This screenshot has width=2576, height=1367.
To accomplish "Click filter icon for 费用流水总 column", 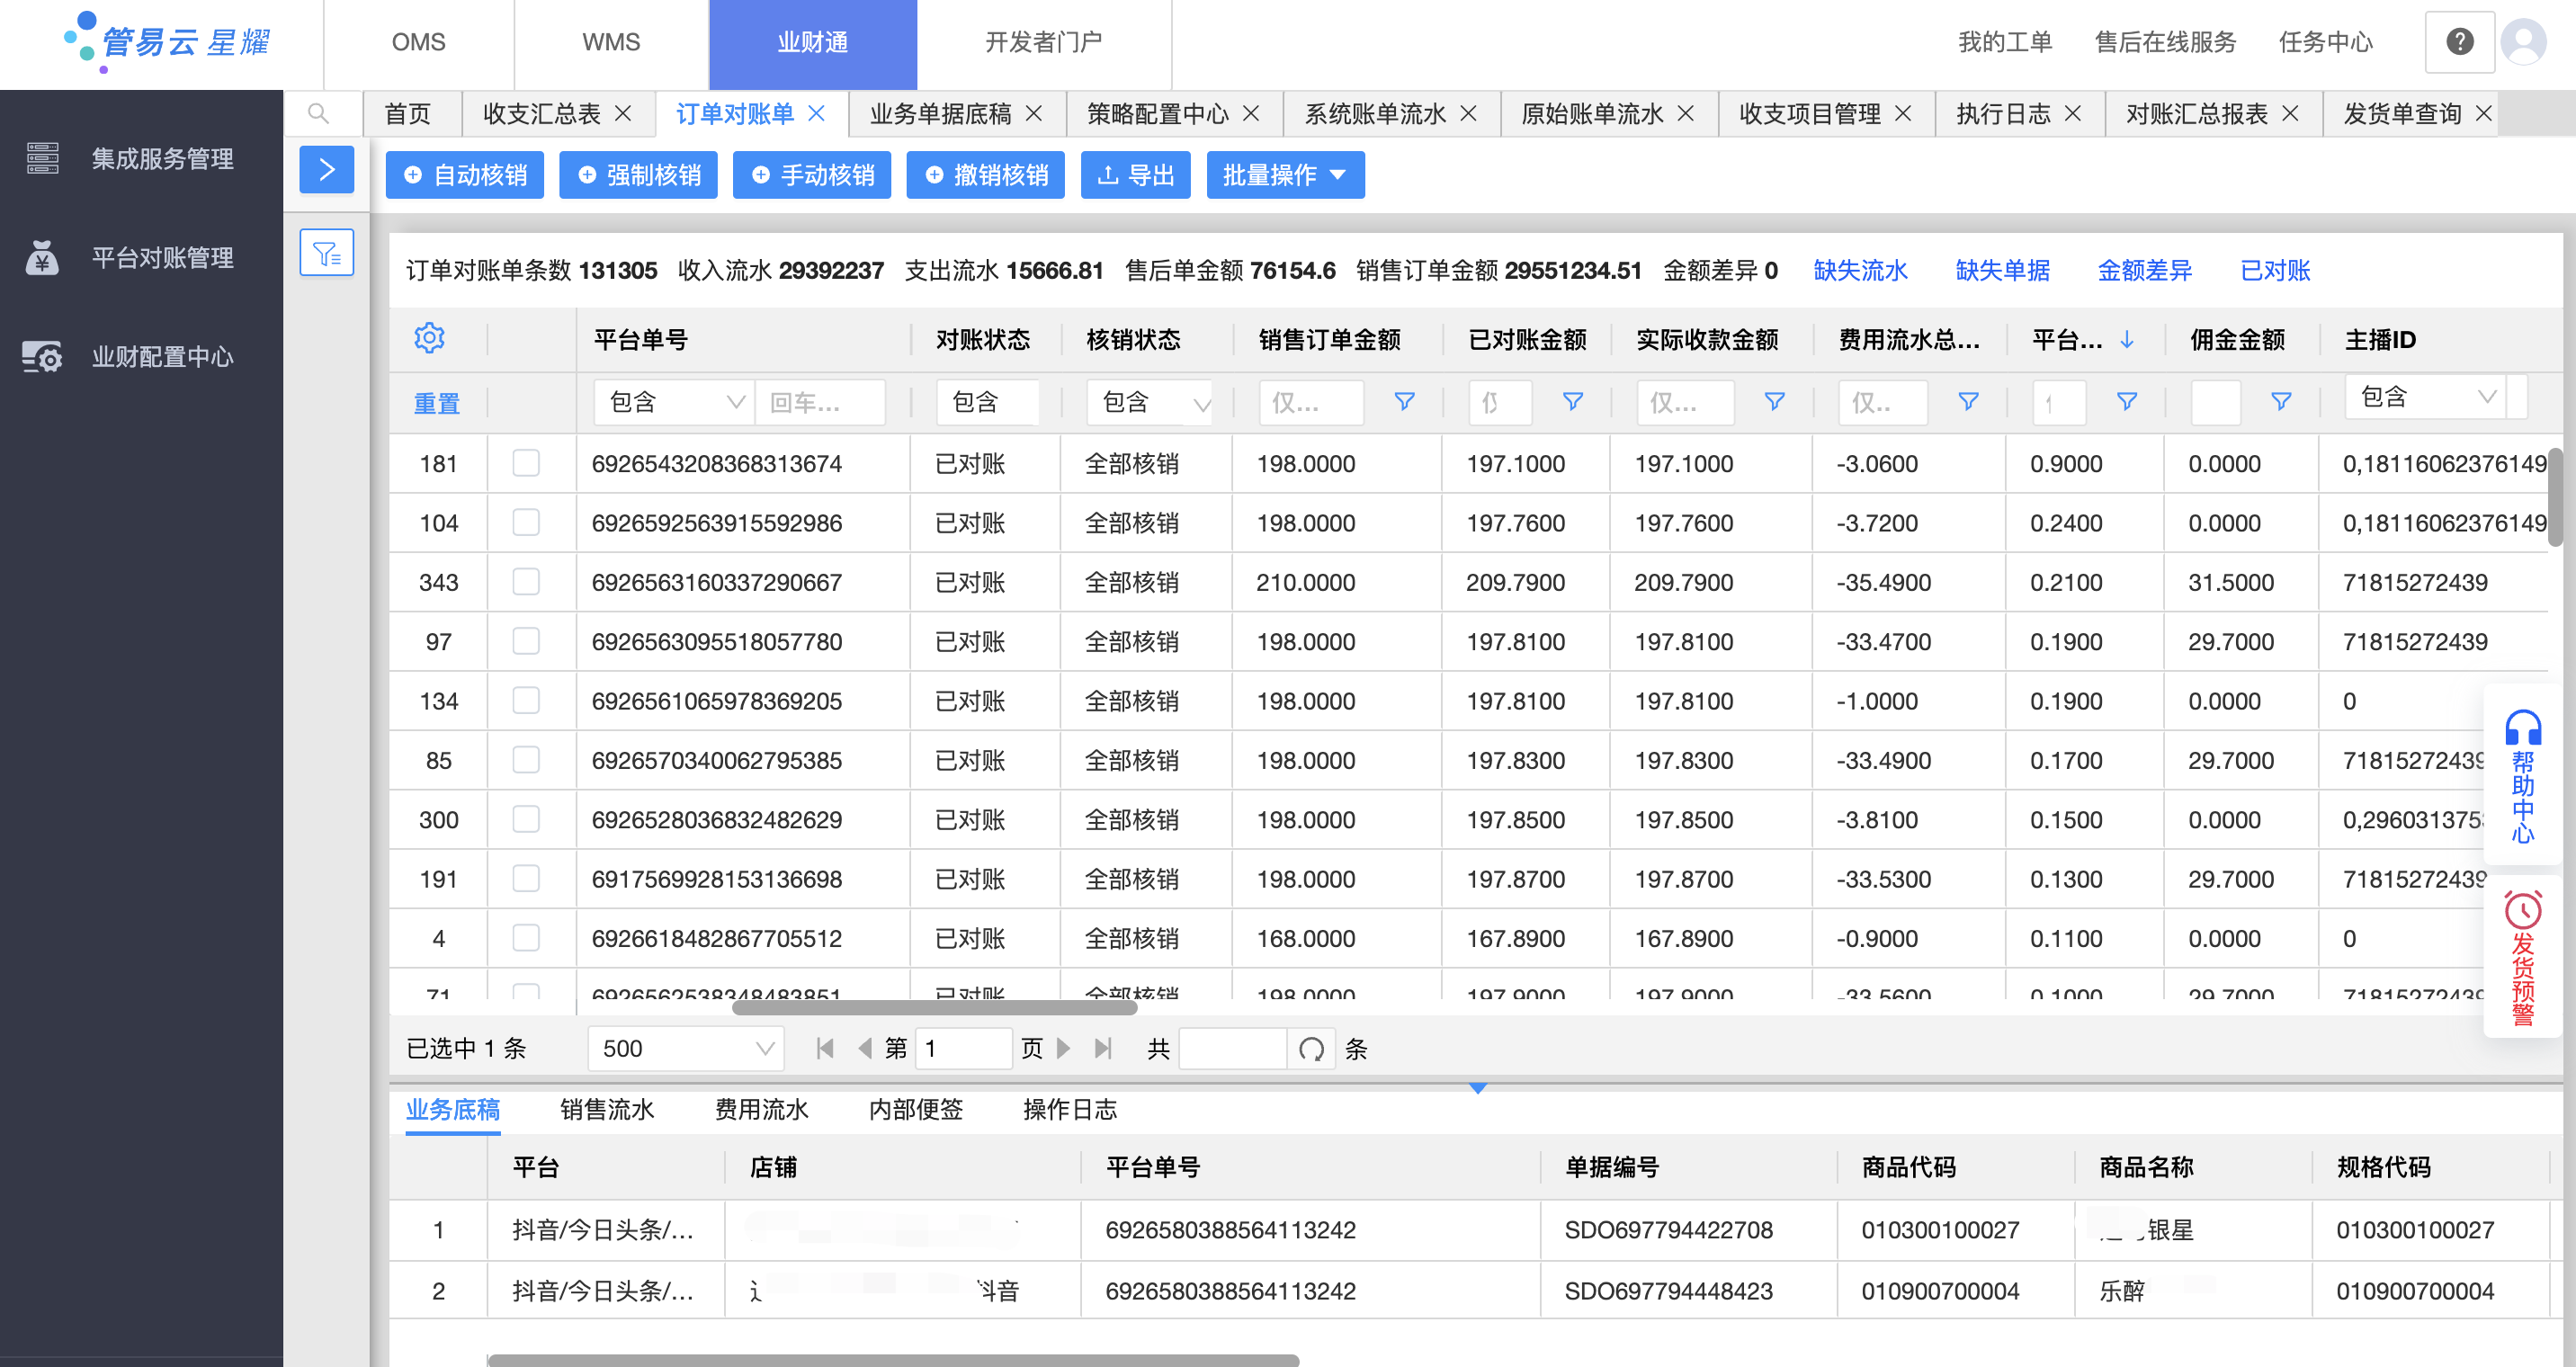I will click(1968, 402).
